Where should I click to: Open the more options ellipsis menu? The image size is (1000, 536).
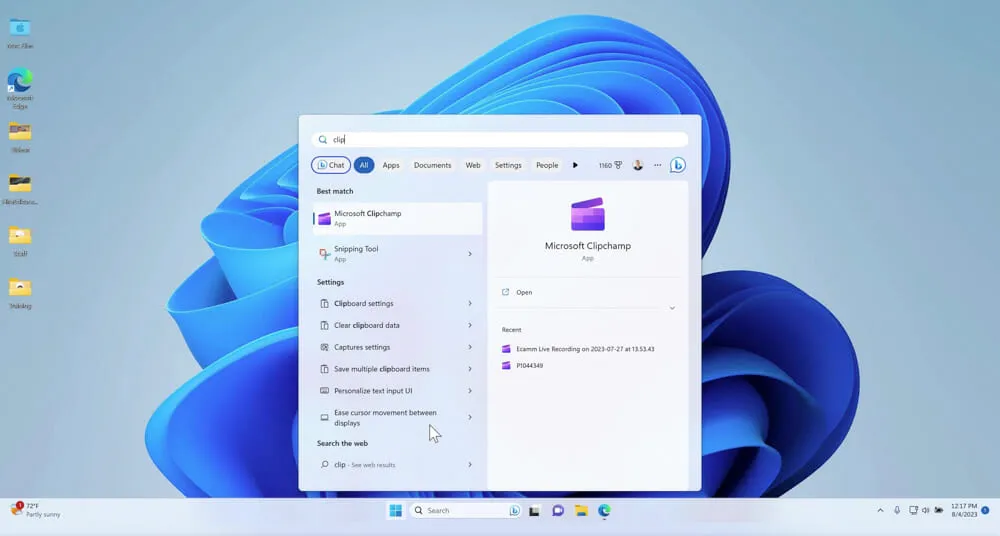point(657,165)
